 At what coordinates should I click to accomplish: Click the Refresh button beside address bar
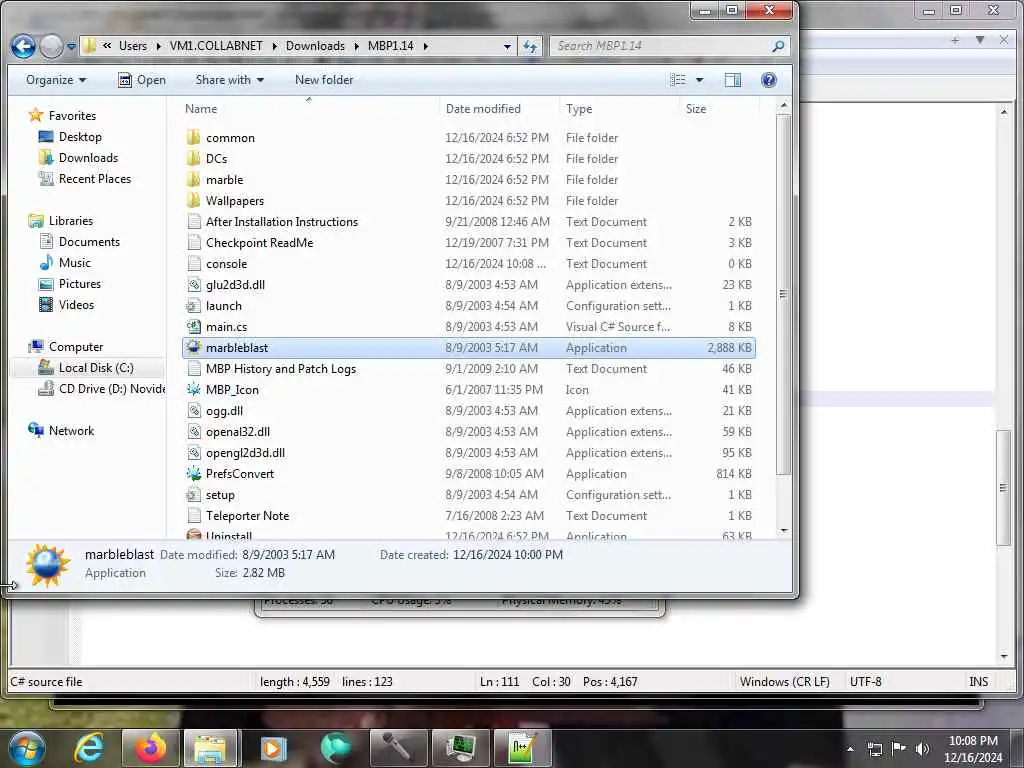(x=530, y=46)
